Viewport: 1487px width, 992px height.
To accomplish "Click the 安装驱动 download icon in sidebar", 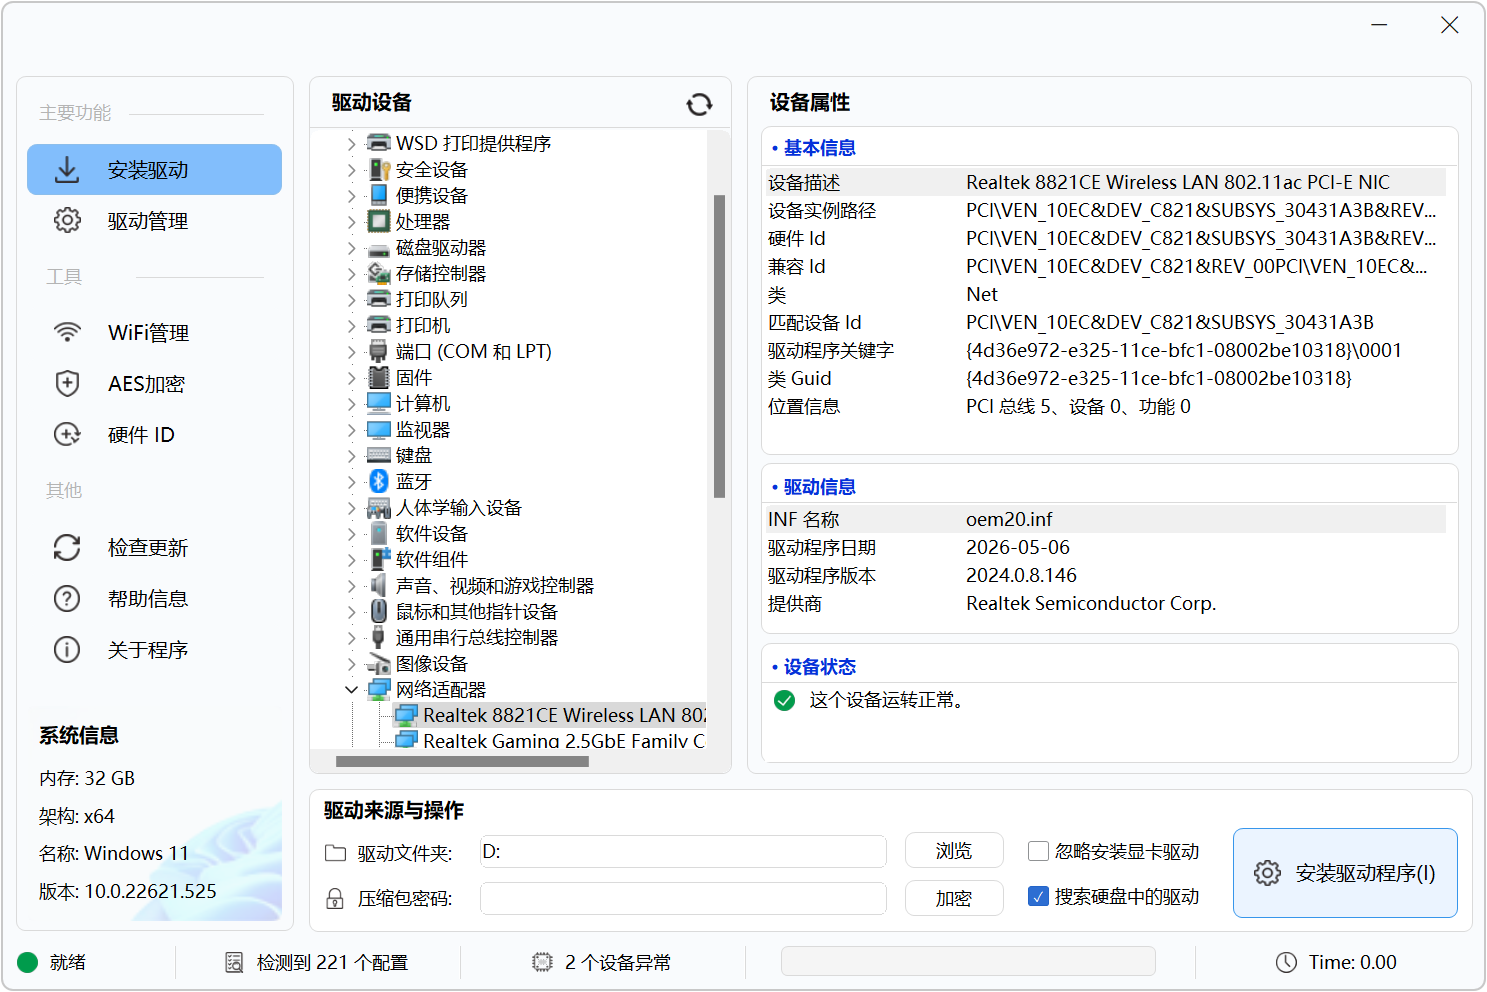I will 67,170.
